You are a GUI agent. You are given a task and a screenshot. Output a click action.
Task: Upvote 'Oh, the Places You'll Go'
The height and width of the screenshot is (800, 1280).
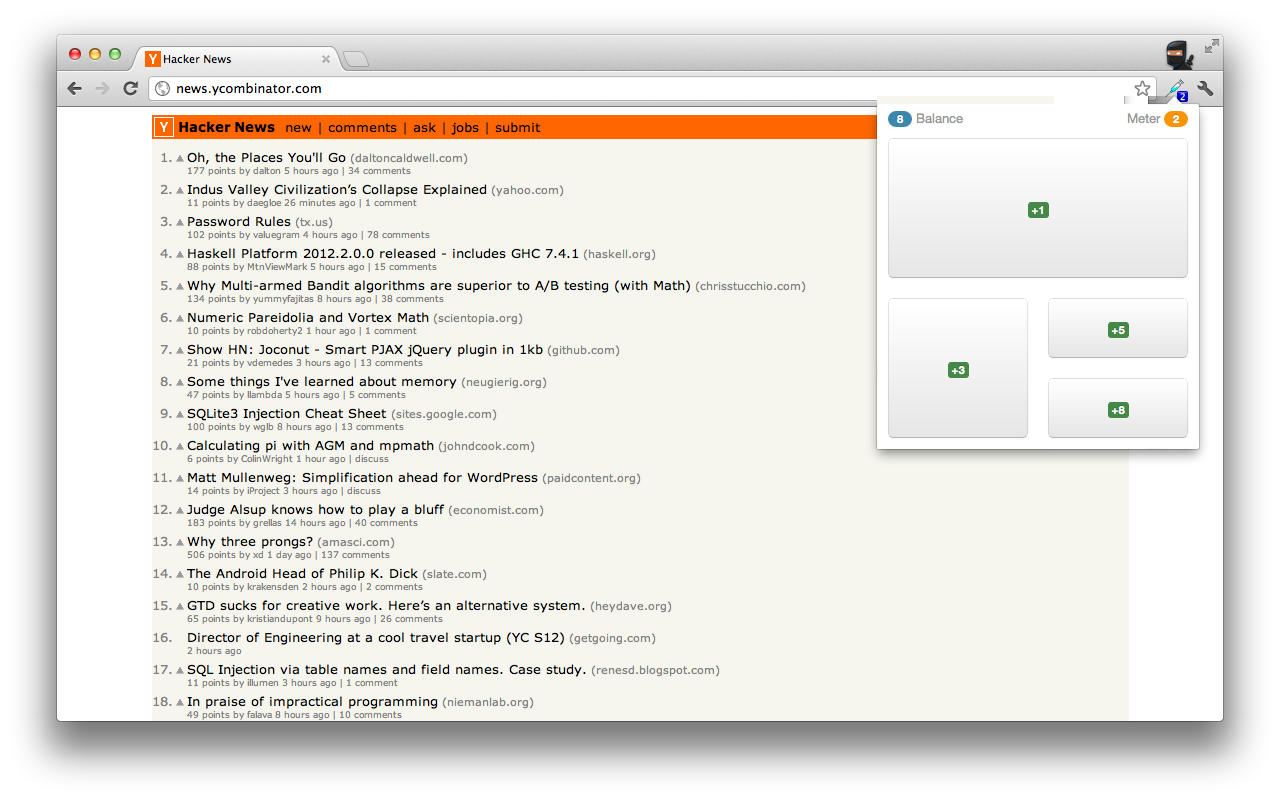pos(181,158)
